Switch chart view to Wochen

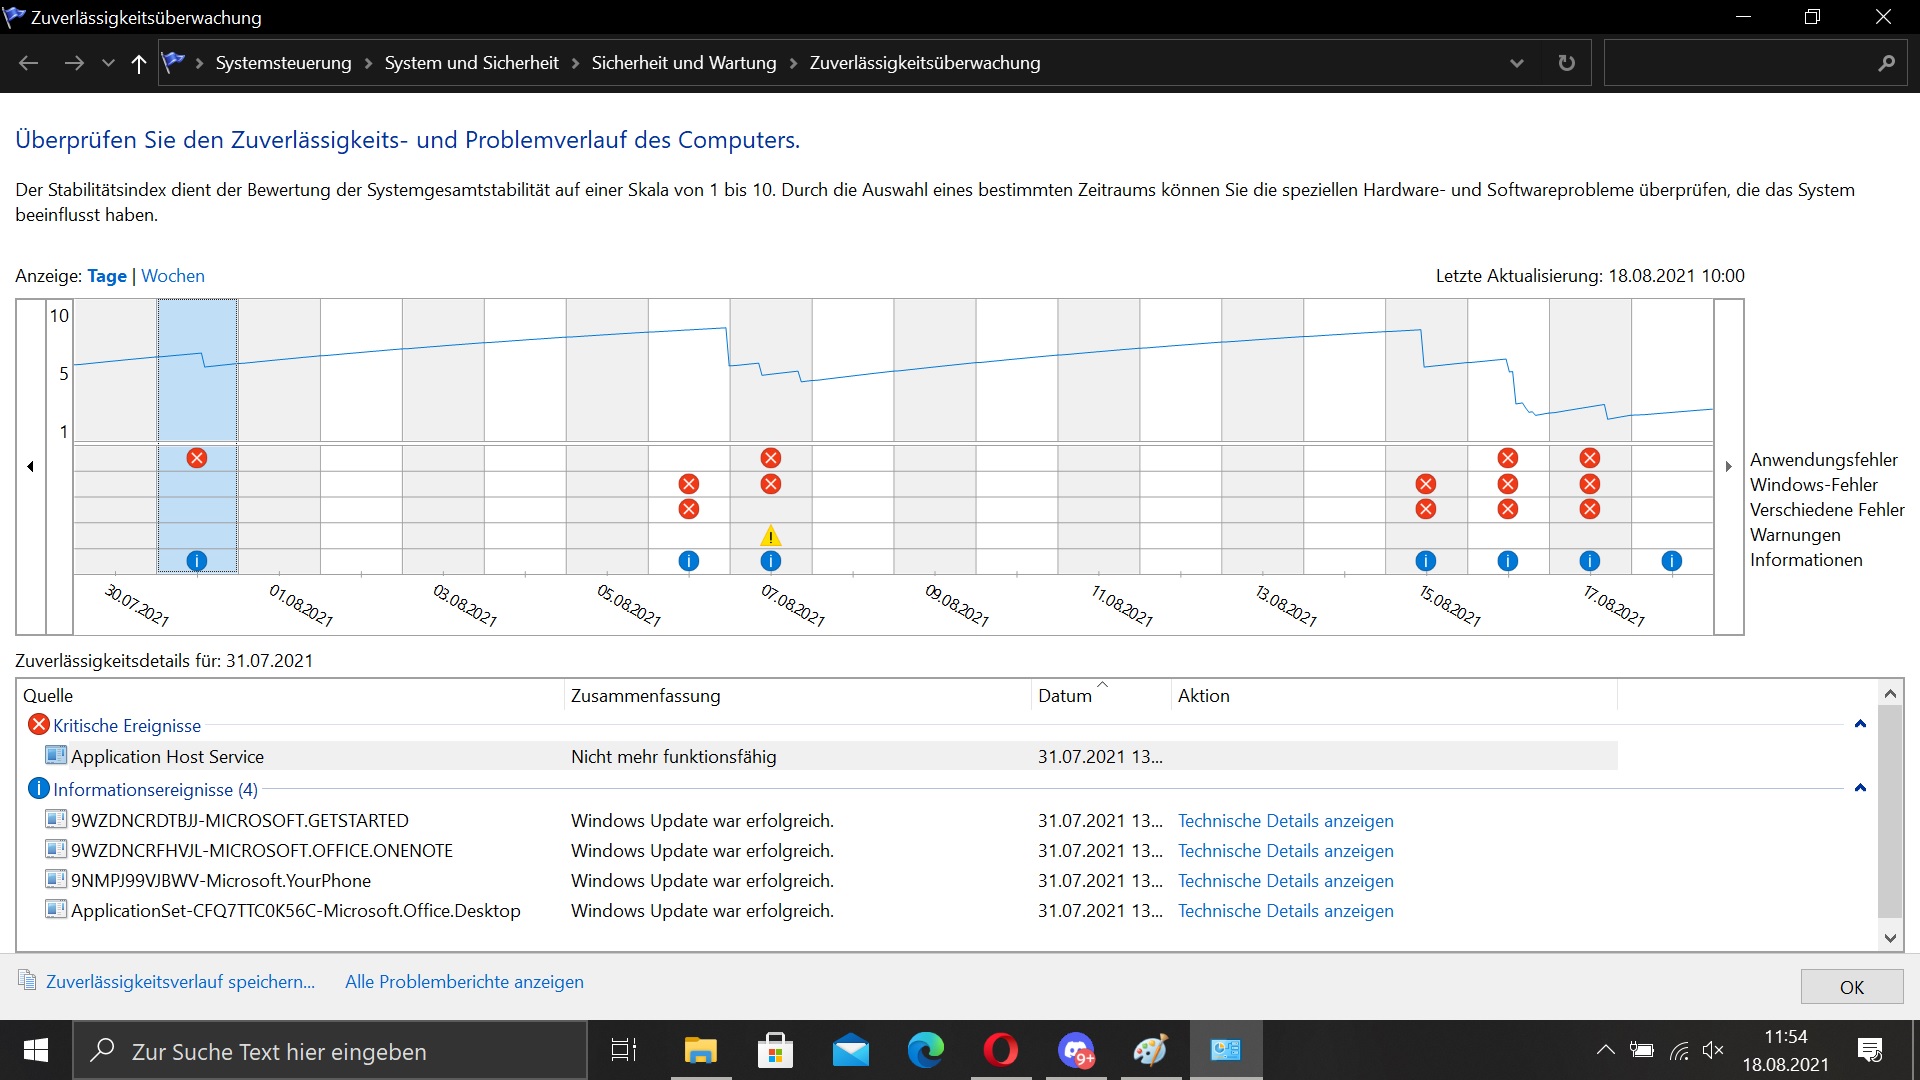[x=172, y=276]
